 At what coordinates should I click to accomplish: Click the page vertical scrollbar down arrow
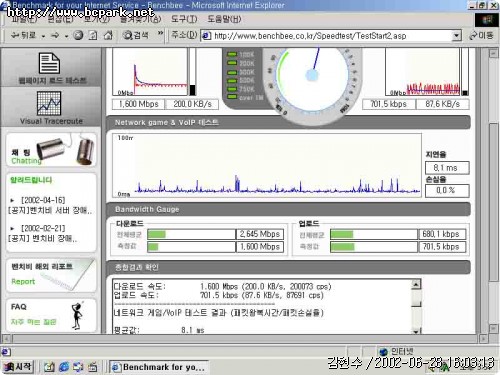tap(493, 328)
